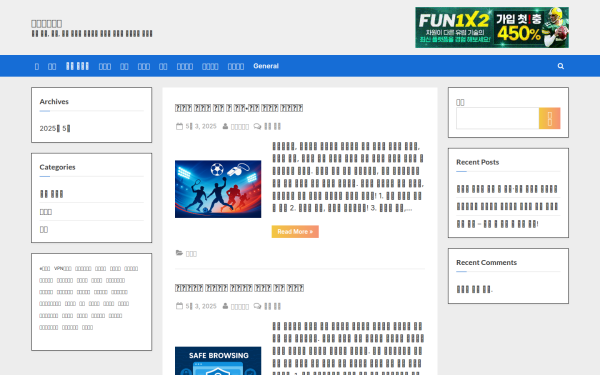Click the Recent Comments heading
This screenshot has height=375, width=600.
(x=486, y=262)
